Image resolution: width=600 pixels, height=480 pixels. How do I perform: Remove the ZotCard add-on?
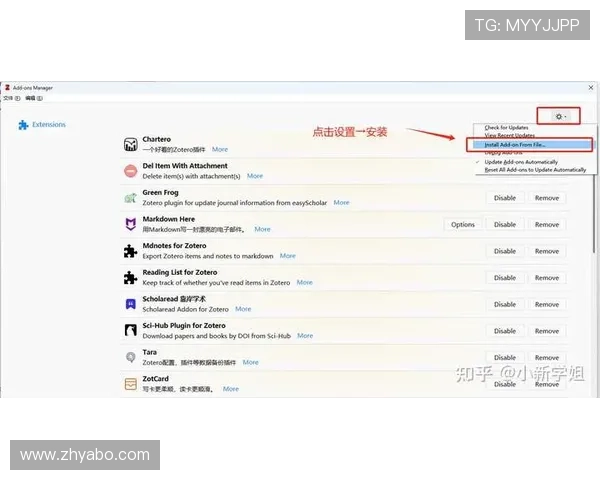(x=547, y=384)
